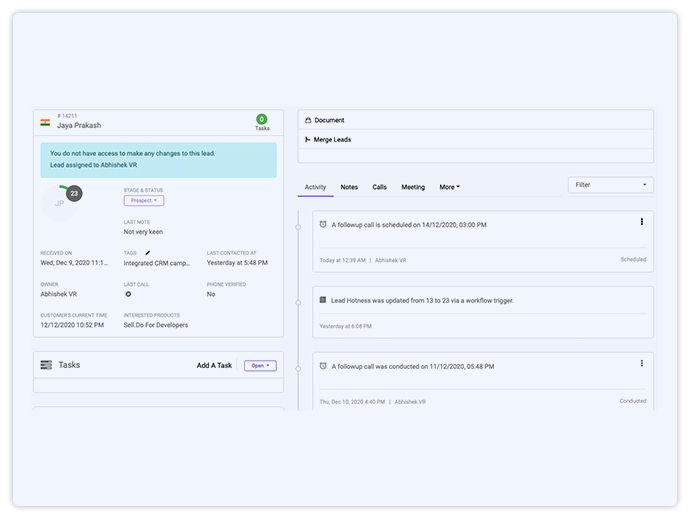Click the followup call conducted activity text
The height and width of the screenshot is (517, 689).
coord(413,366)
